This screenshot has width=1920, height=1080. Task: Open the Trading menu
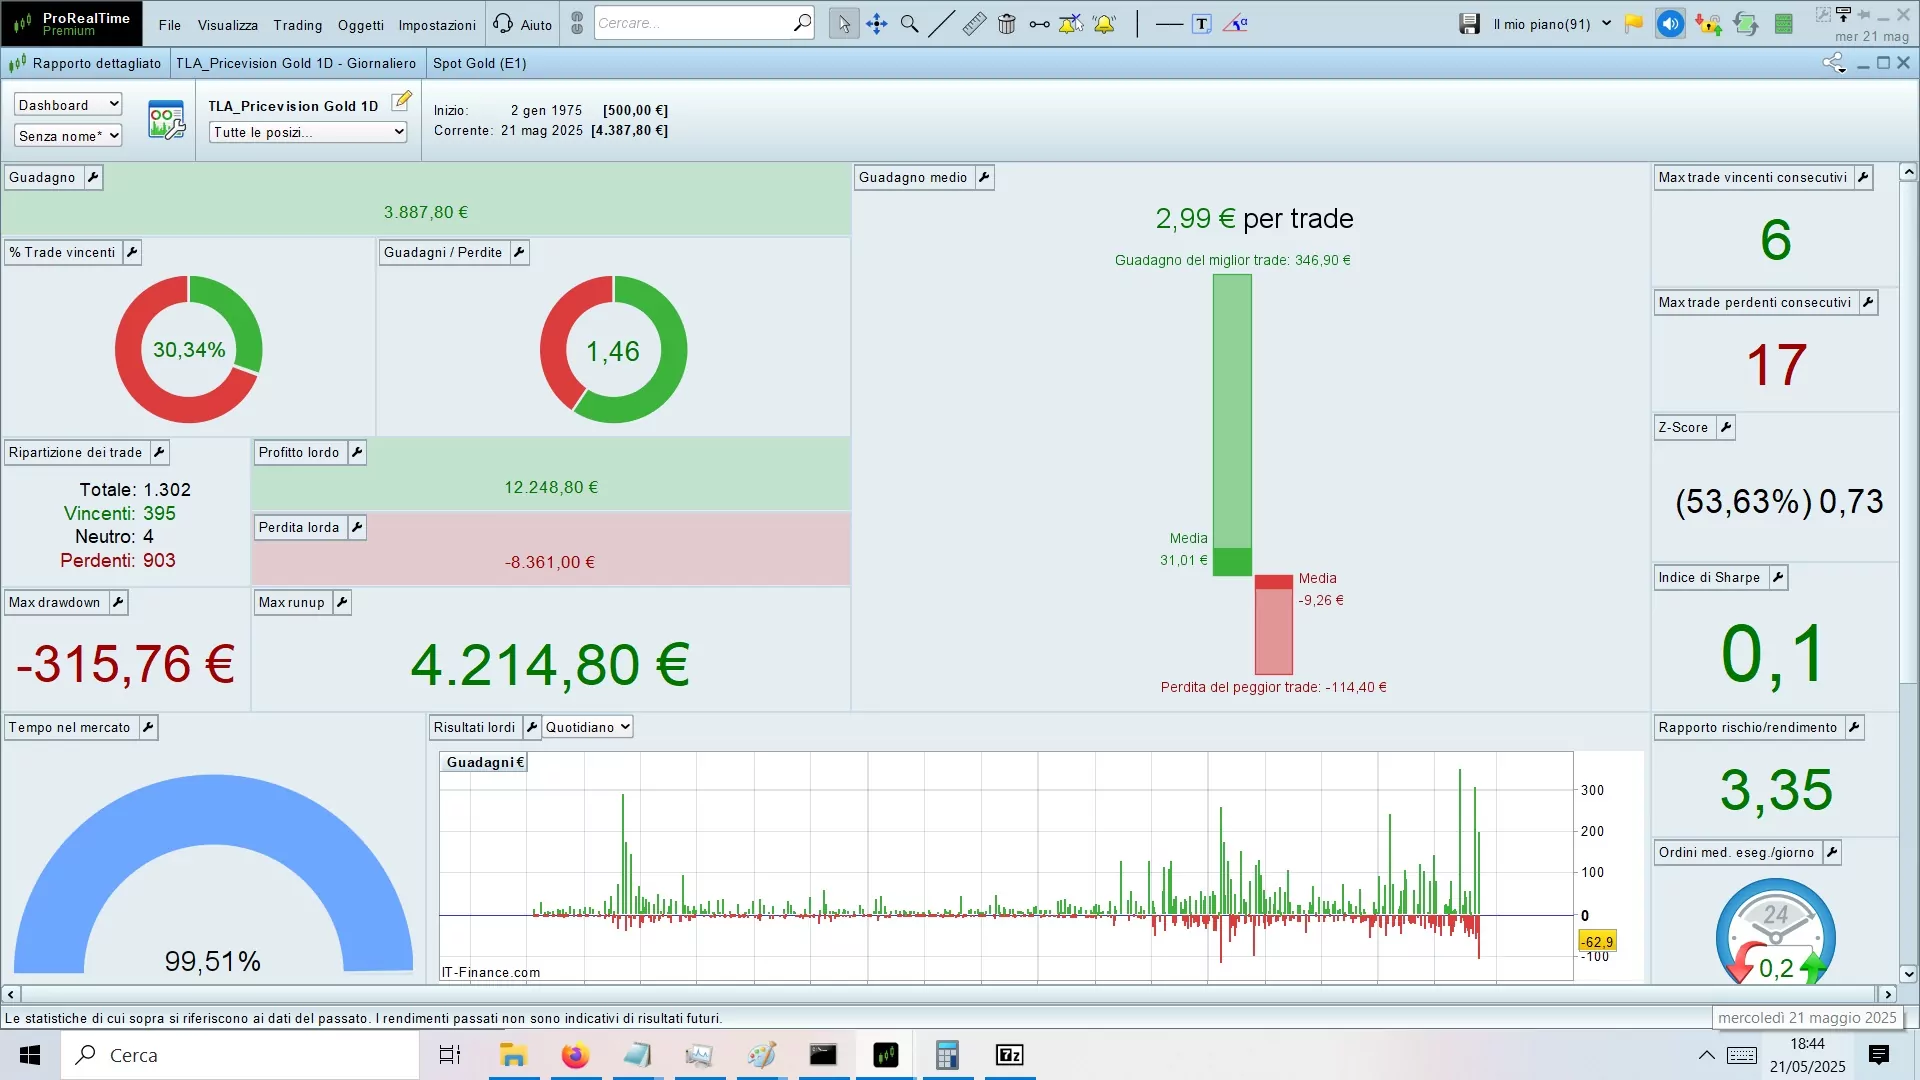point(298,25)
